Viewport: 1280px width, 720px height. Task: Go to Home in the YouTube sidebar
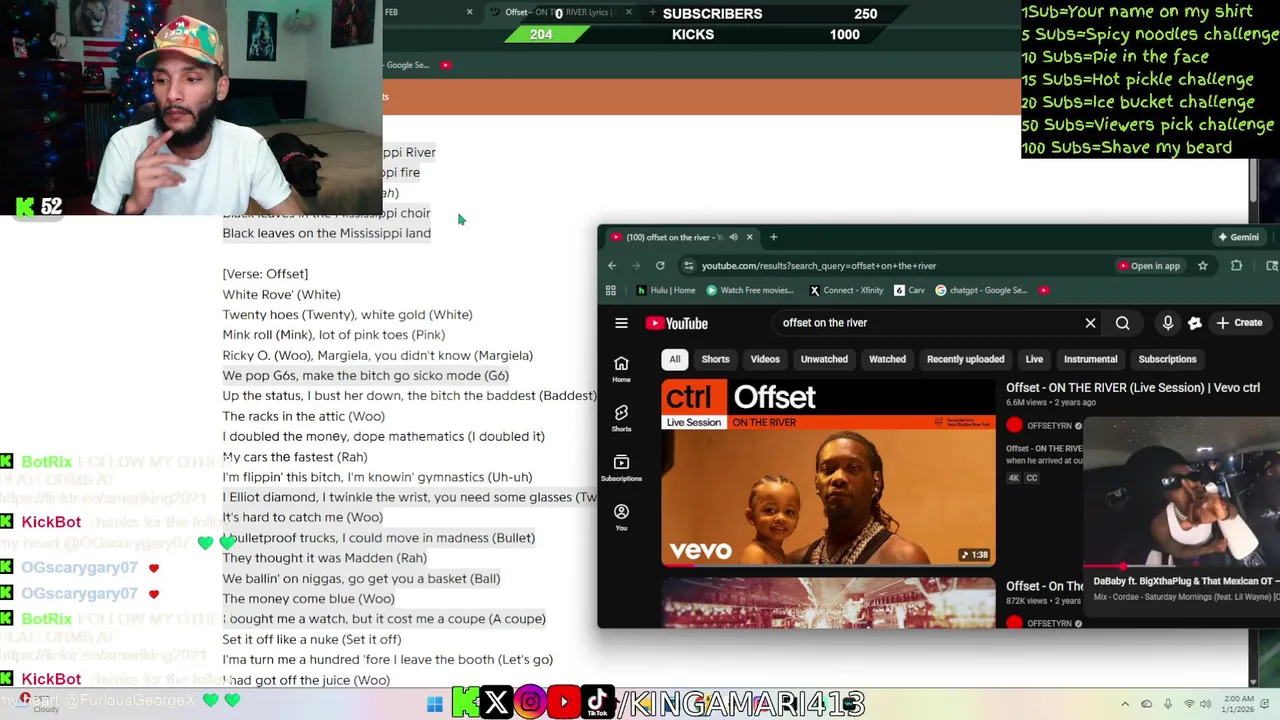[x=621, y=369]
